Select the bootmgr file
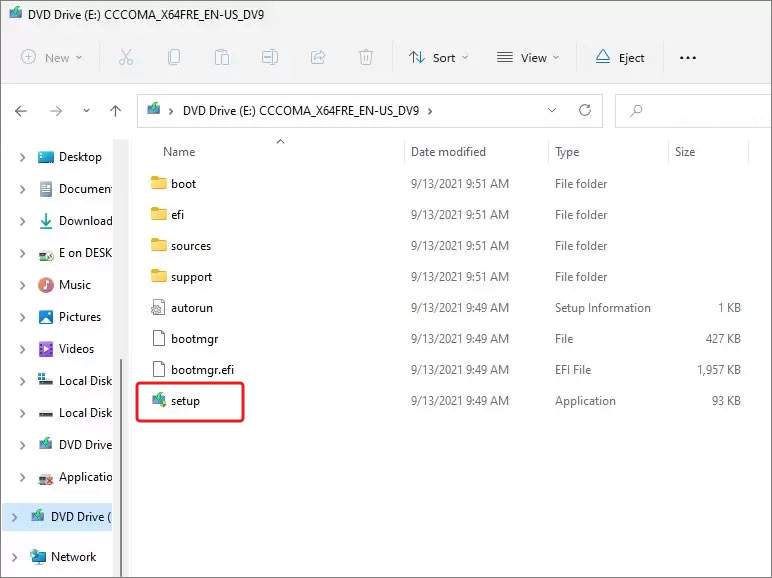The image size is (772, 578). point(185,339)
